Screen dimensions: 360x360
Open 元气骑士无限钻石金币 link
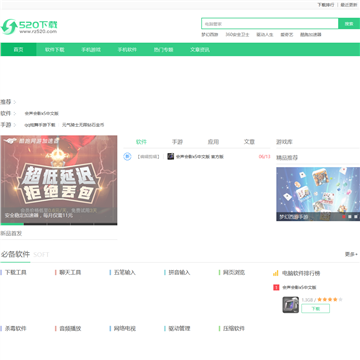pyautogui.click(x=83, y=125)
